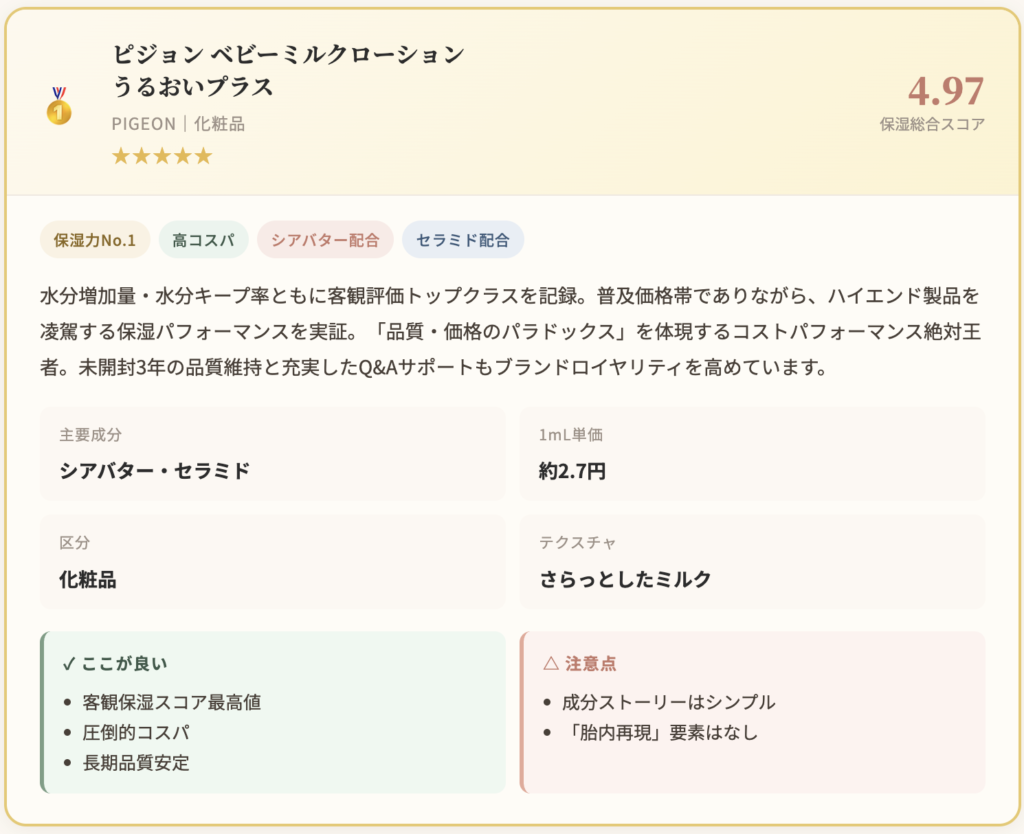
Task: Click the gold medal rank icon
Action: (59, 106)
